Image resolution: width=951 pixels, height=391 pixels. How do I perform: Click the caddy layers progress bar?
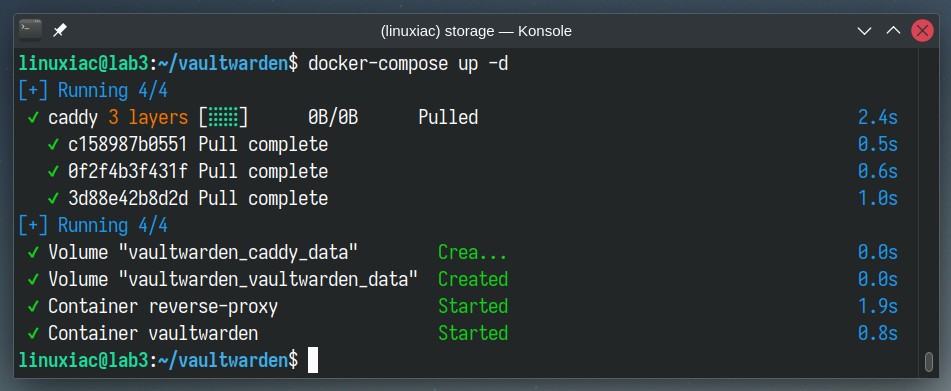[x=223, y=117]
